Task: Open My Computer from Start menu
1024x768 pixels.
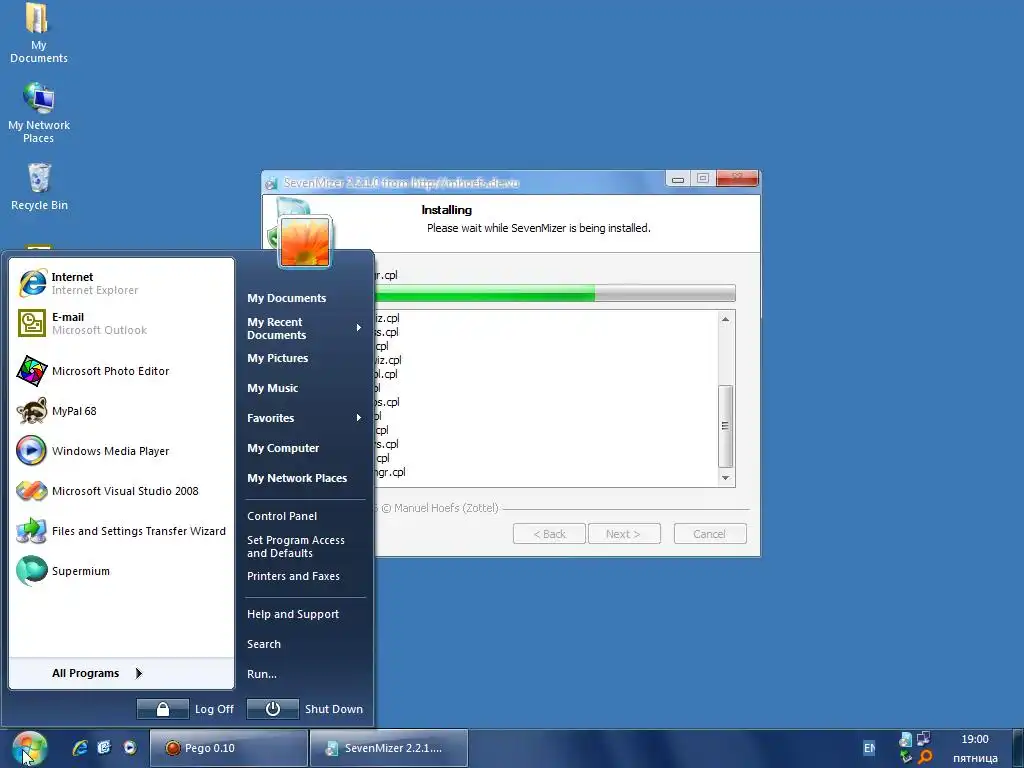Action: click(305, 448)
